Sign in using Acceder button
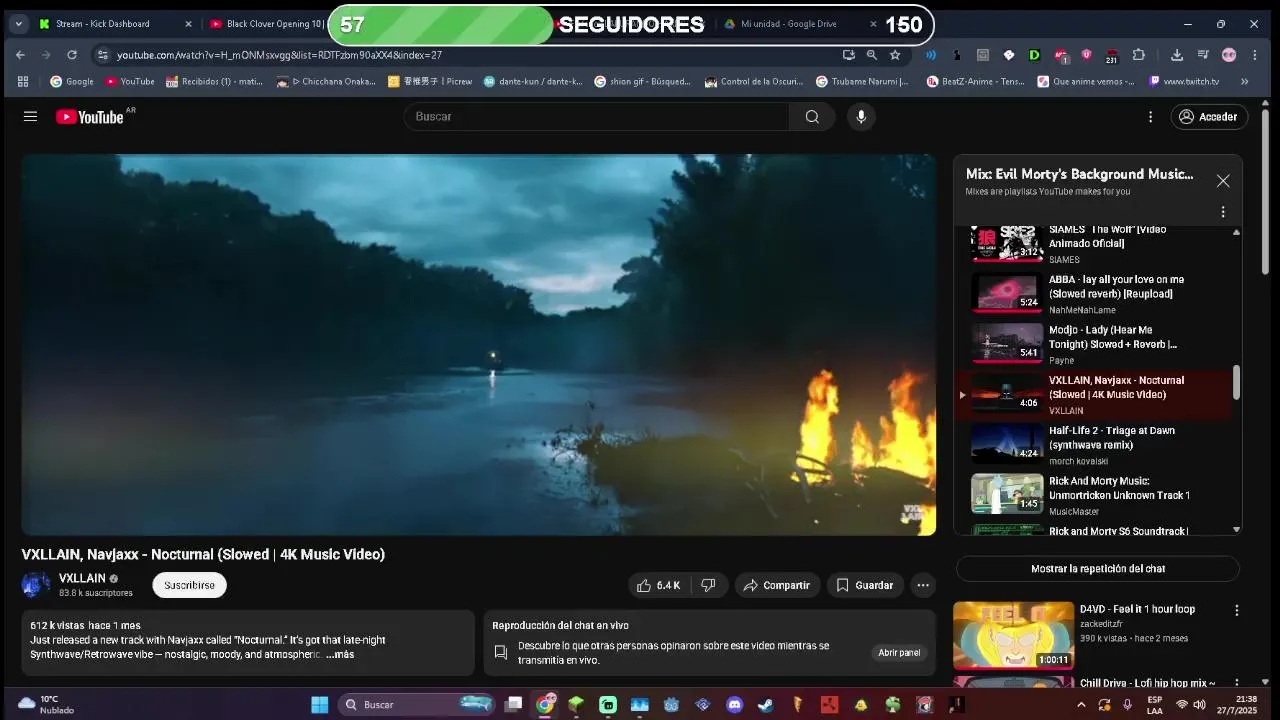 (1209, 117)
